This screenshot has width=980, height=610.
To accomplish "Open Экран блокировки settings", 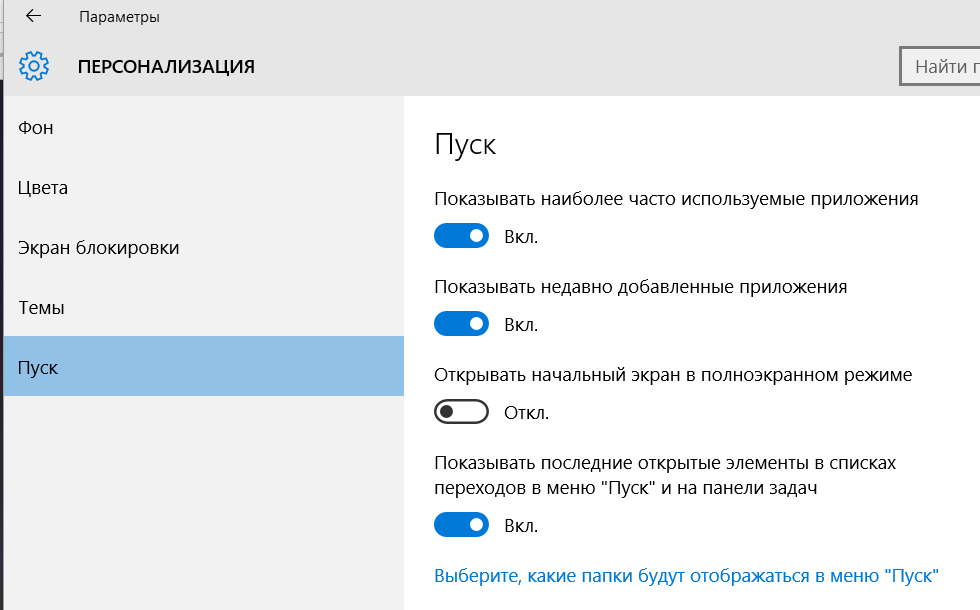I will (99, 248).
